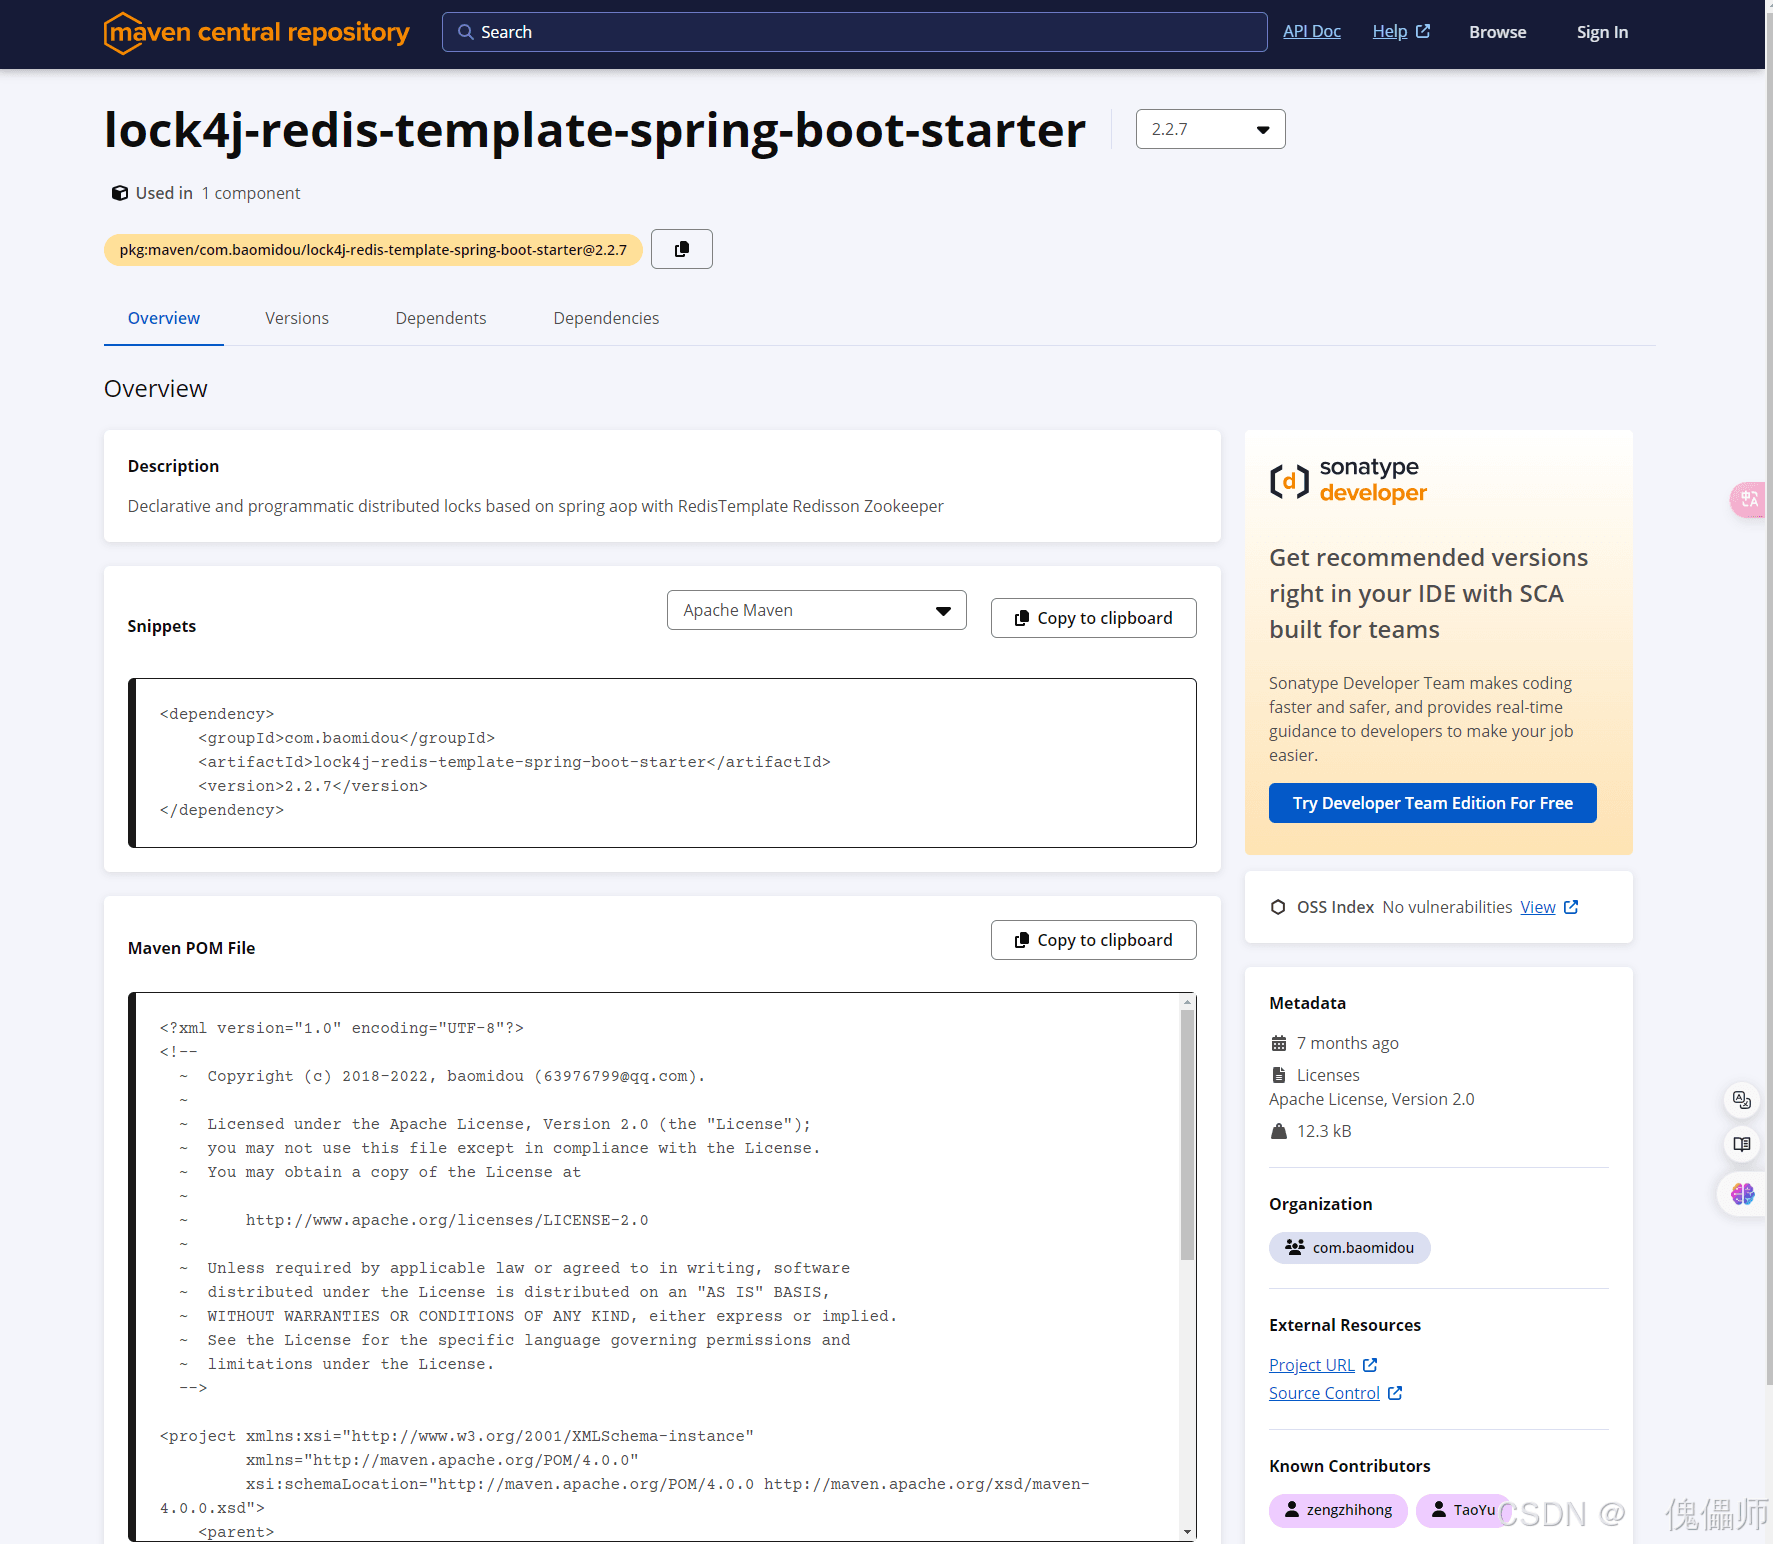Click the open-book immersive reading icon

1742,1144
